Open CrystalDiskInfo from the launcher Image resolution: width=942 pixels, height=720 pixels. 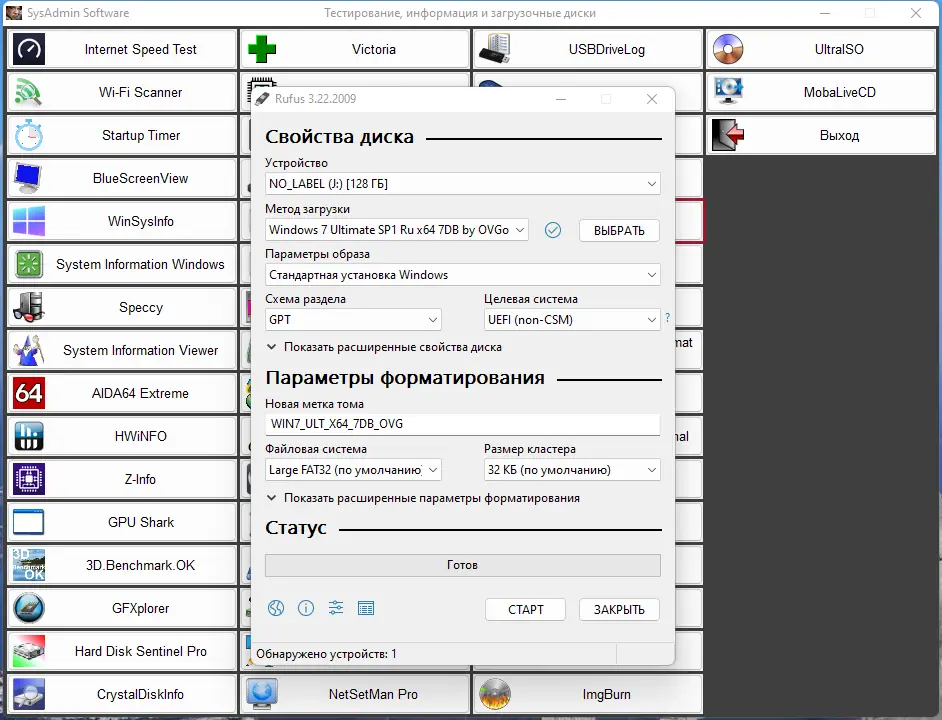121,694
